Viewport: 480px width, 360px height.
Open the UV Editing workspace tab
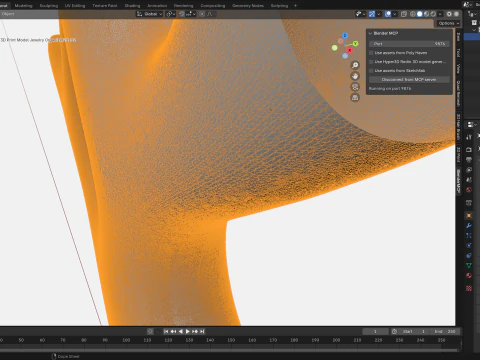[x=75, y=6]
